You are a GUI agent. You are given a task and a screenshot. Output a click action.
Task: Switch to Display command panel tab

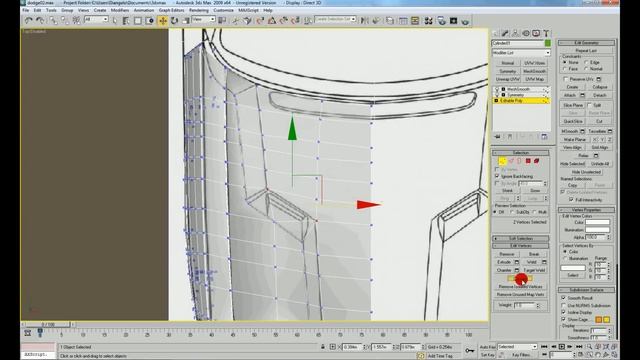point(536,33)
